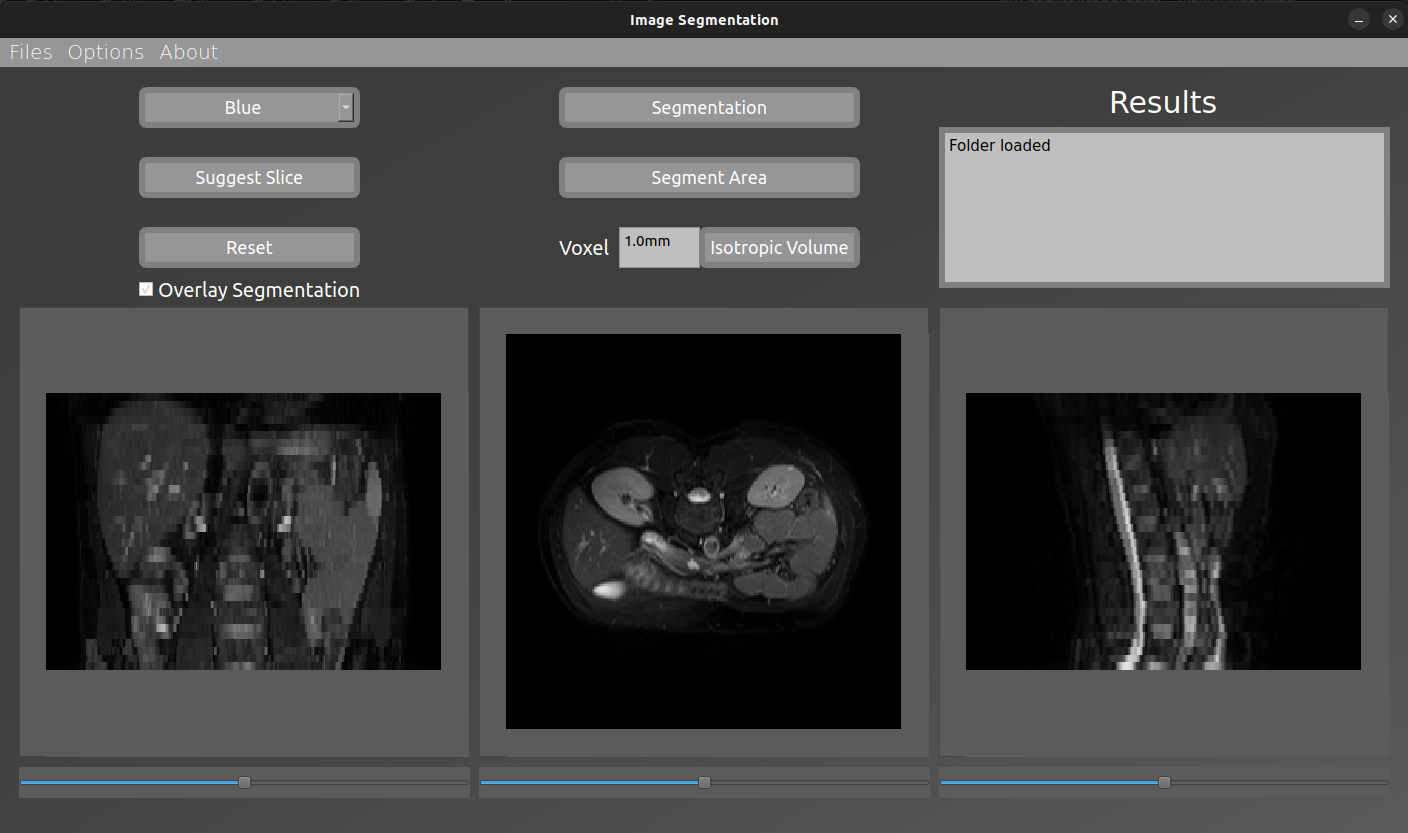Click the axial view slice slider handle

[704, 783]
